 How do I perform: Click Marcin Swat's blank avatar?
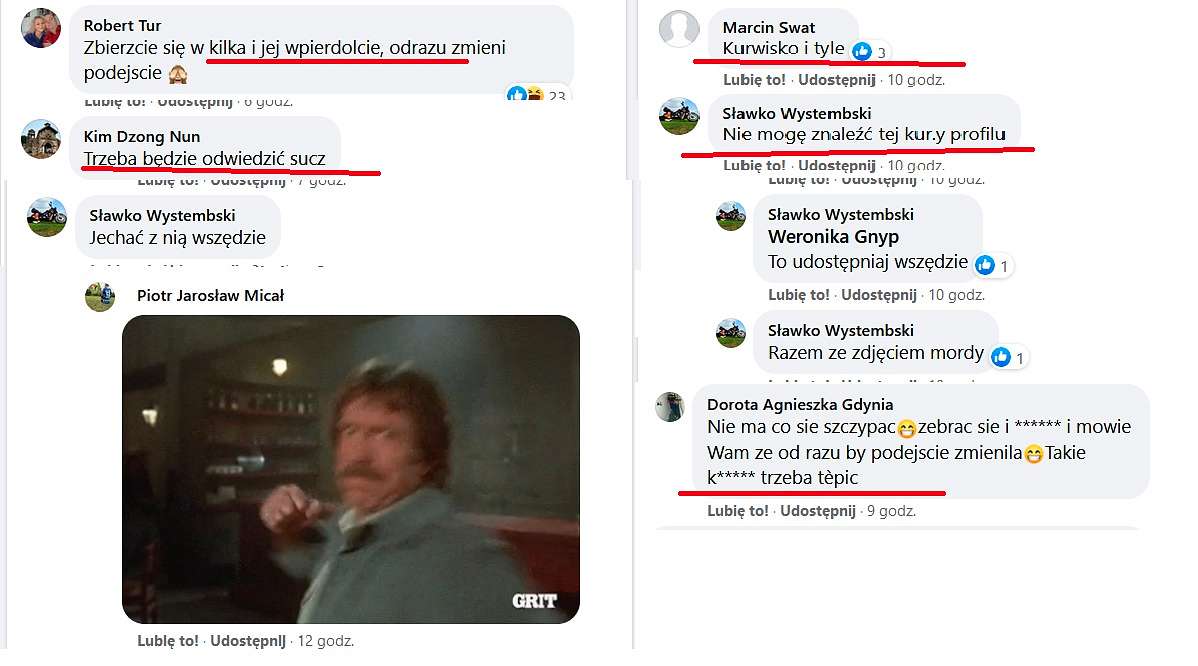coord(678,29)
